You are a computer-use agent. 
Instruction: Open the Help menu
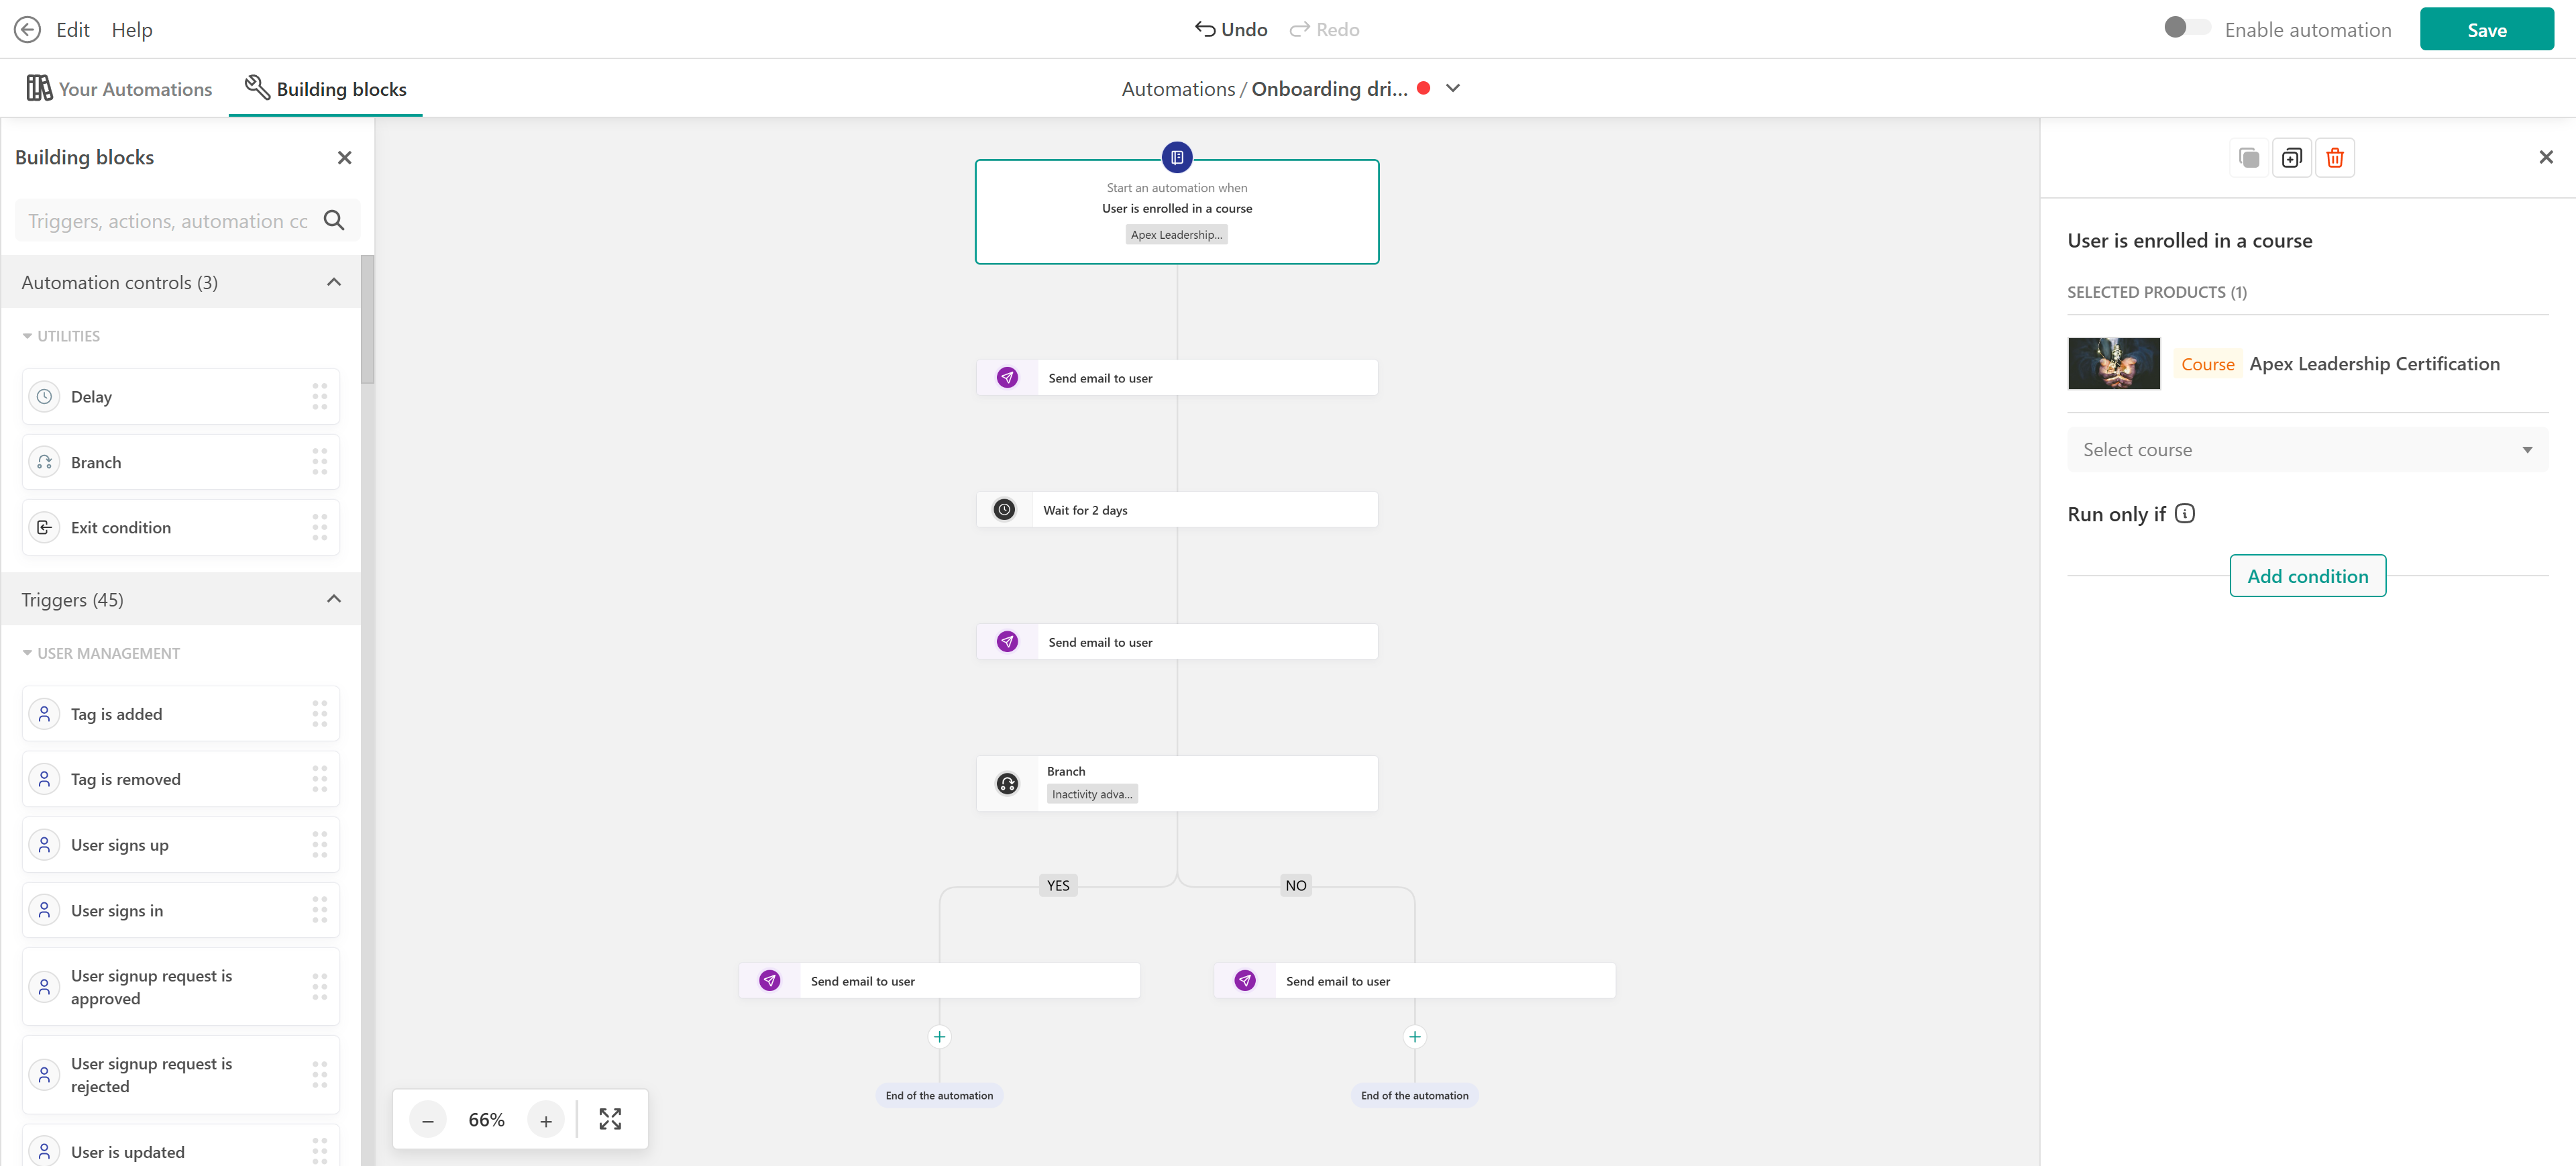tap(131, 30)
